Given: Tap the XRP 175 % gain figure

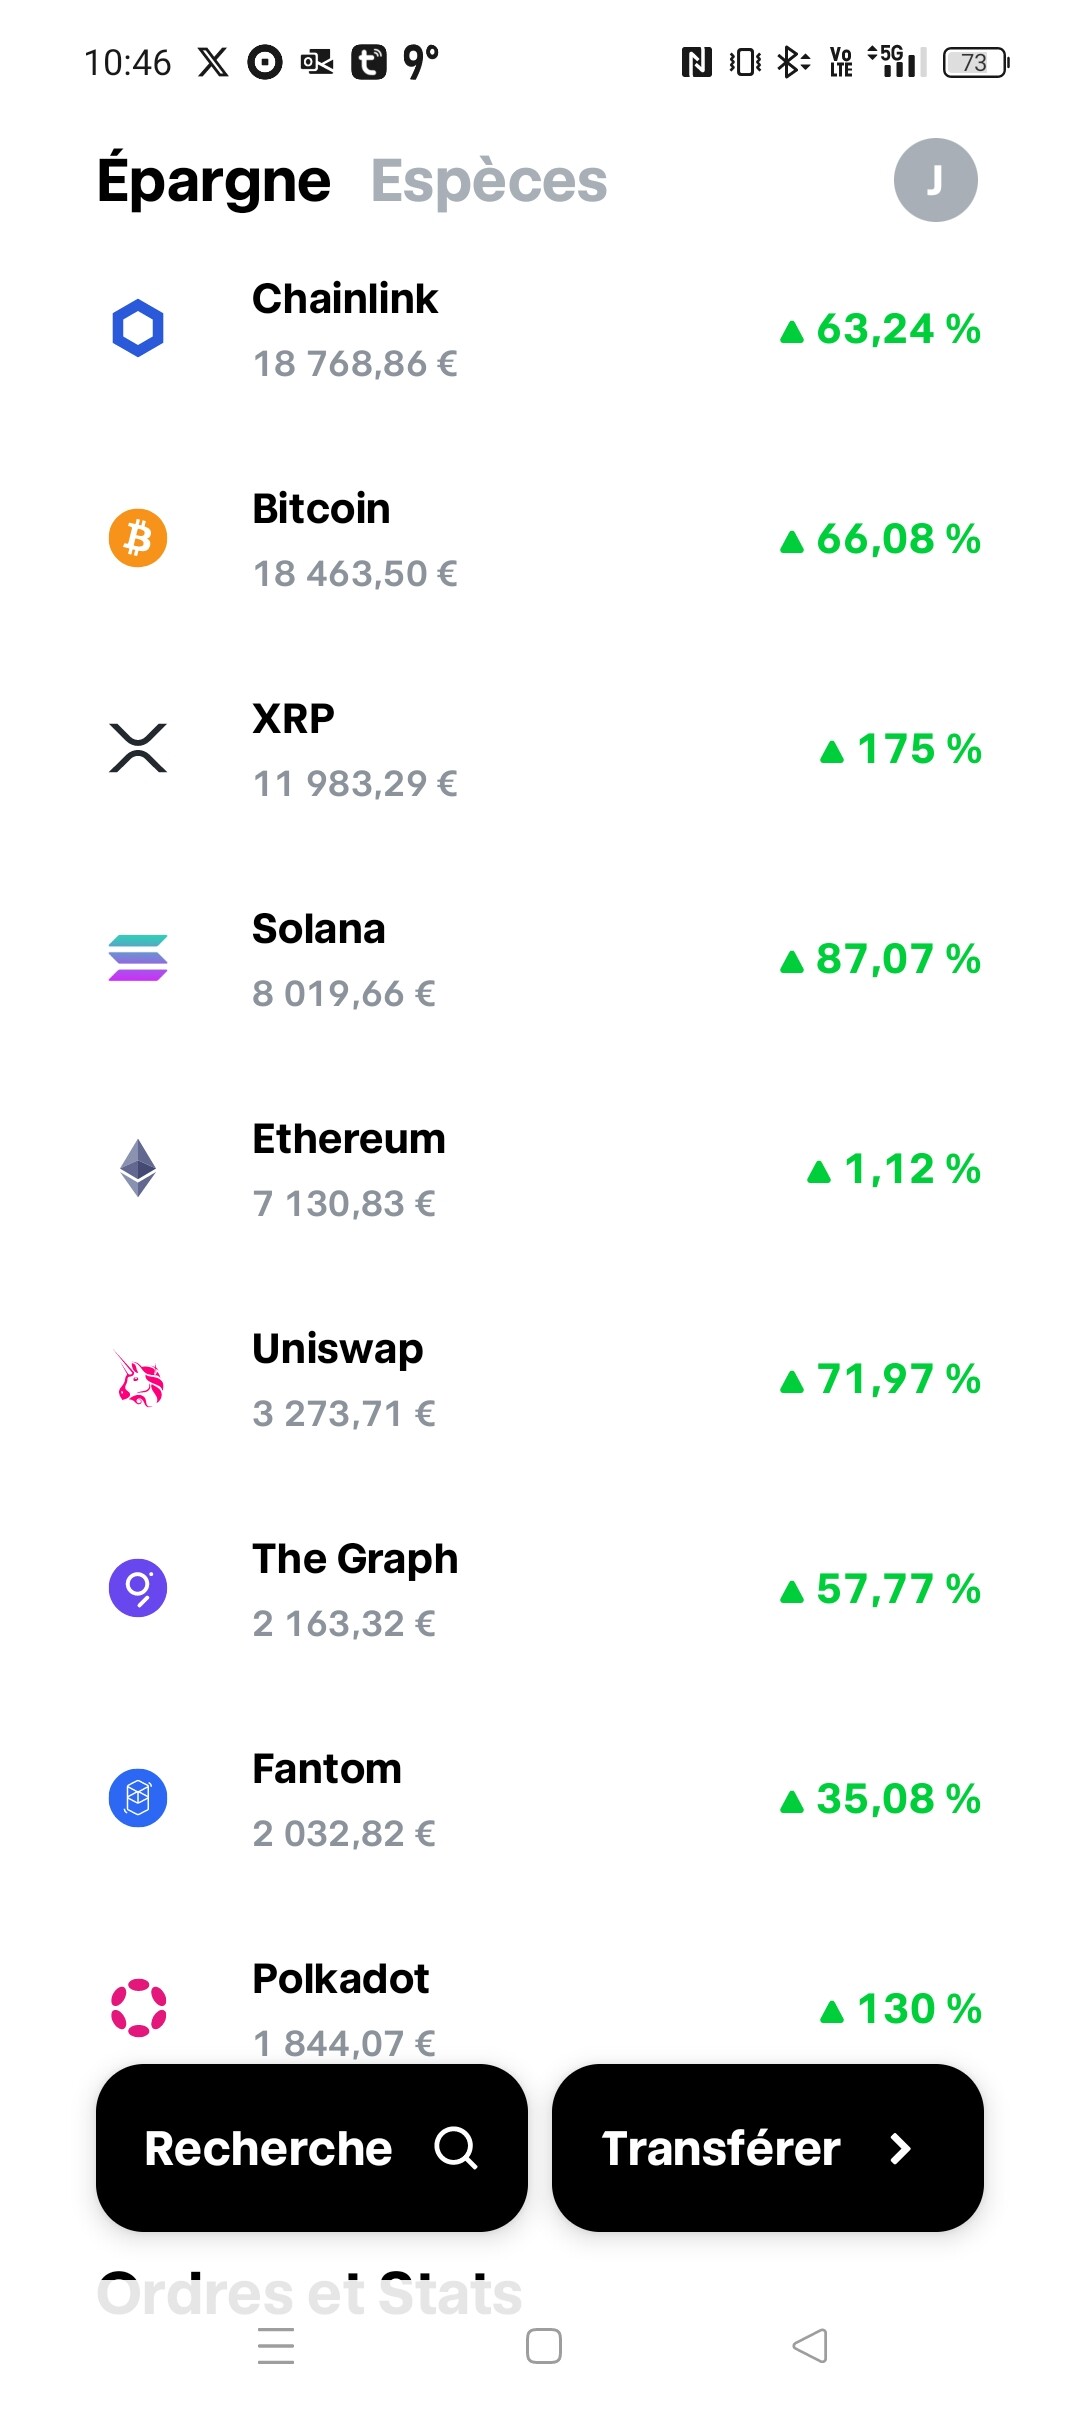Looking at the screenshot, I should pos(901,749).
